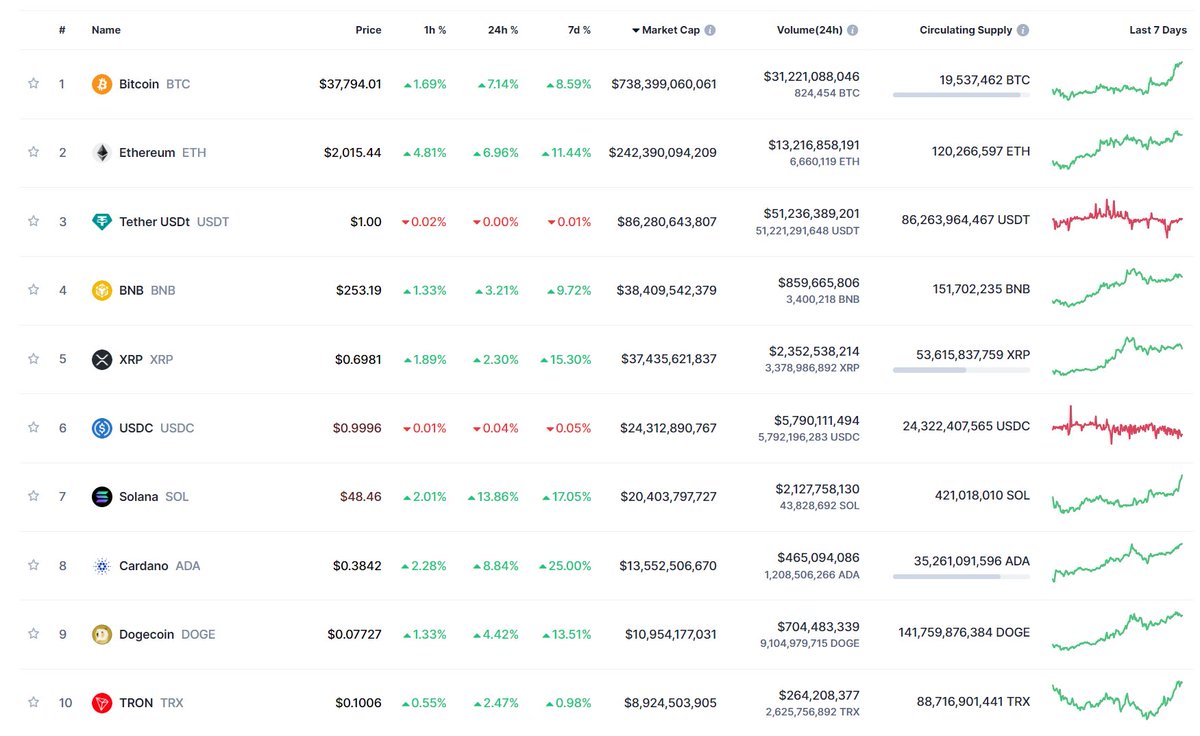
Task: Click the Solana SOL logo
Action: (x=101, y=496)
